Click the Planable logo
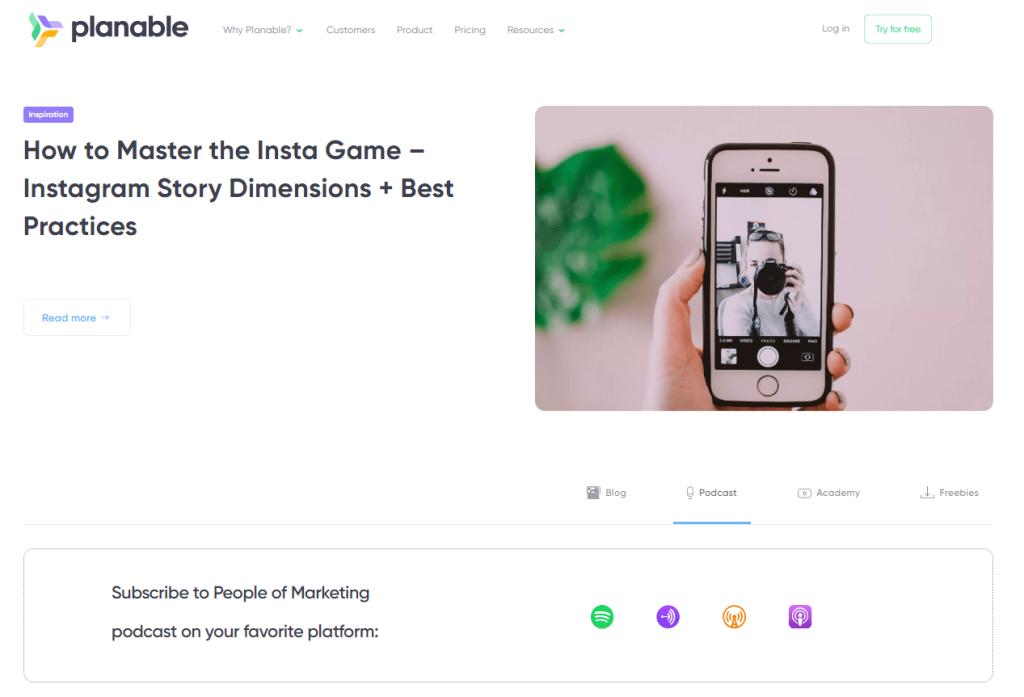This screenshot has height=697, width=1024. [108, 29]
